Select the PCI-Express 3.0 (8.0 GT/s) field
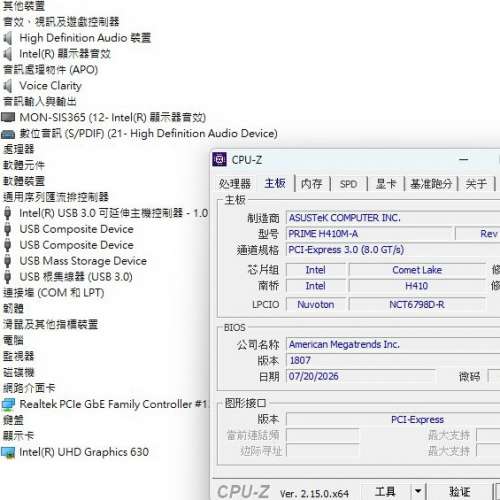The image size is (500, 500). point(393,250)
